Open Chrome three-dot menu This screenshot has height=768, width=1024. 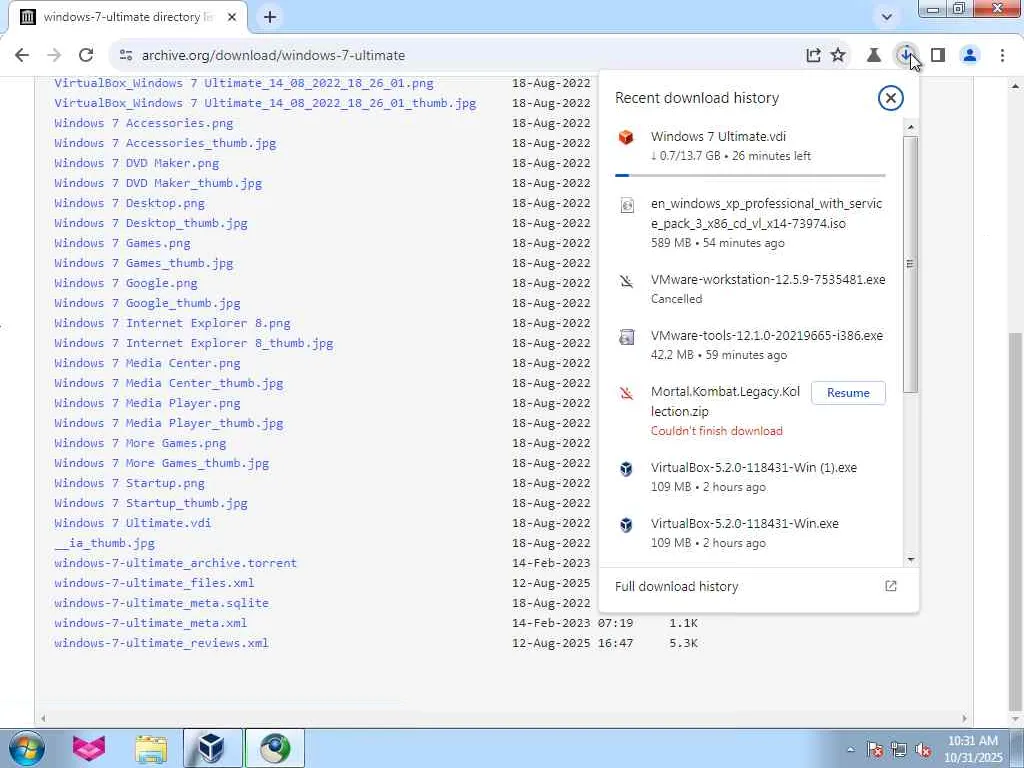point(1002,56)
